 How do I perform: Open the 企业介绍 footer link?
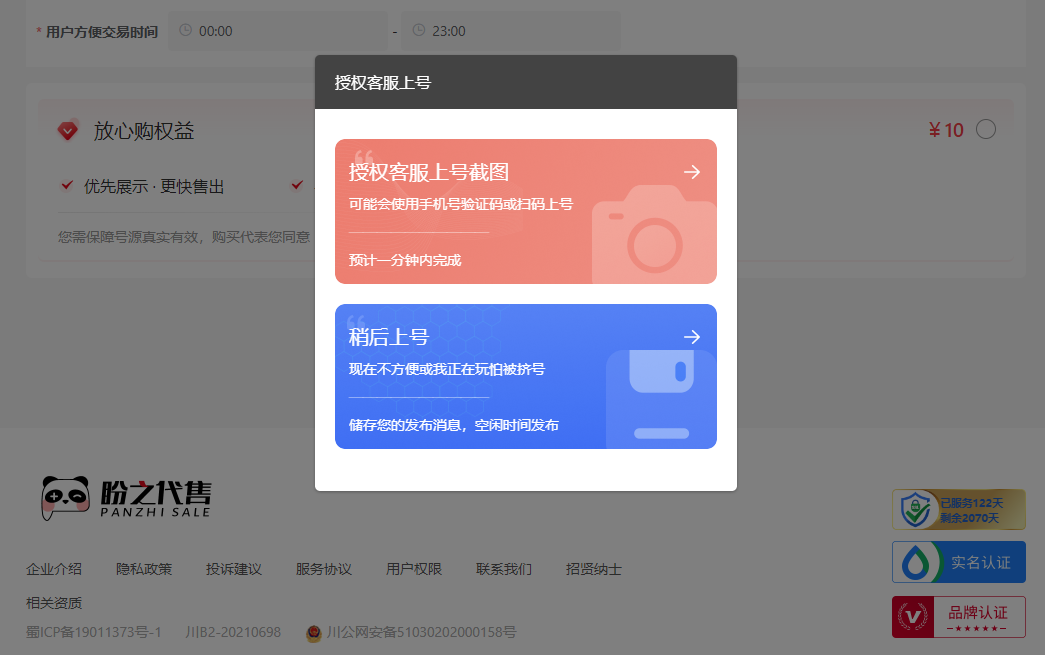coord(54,569)
